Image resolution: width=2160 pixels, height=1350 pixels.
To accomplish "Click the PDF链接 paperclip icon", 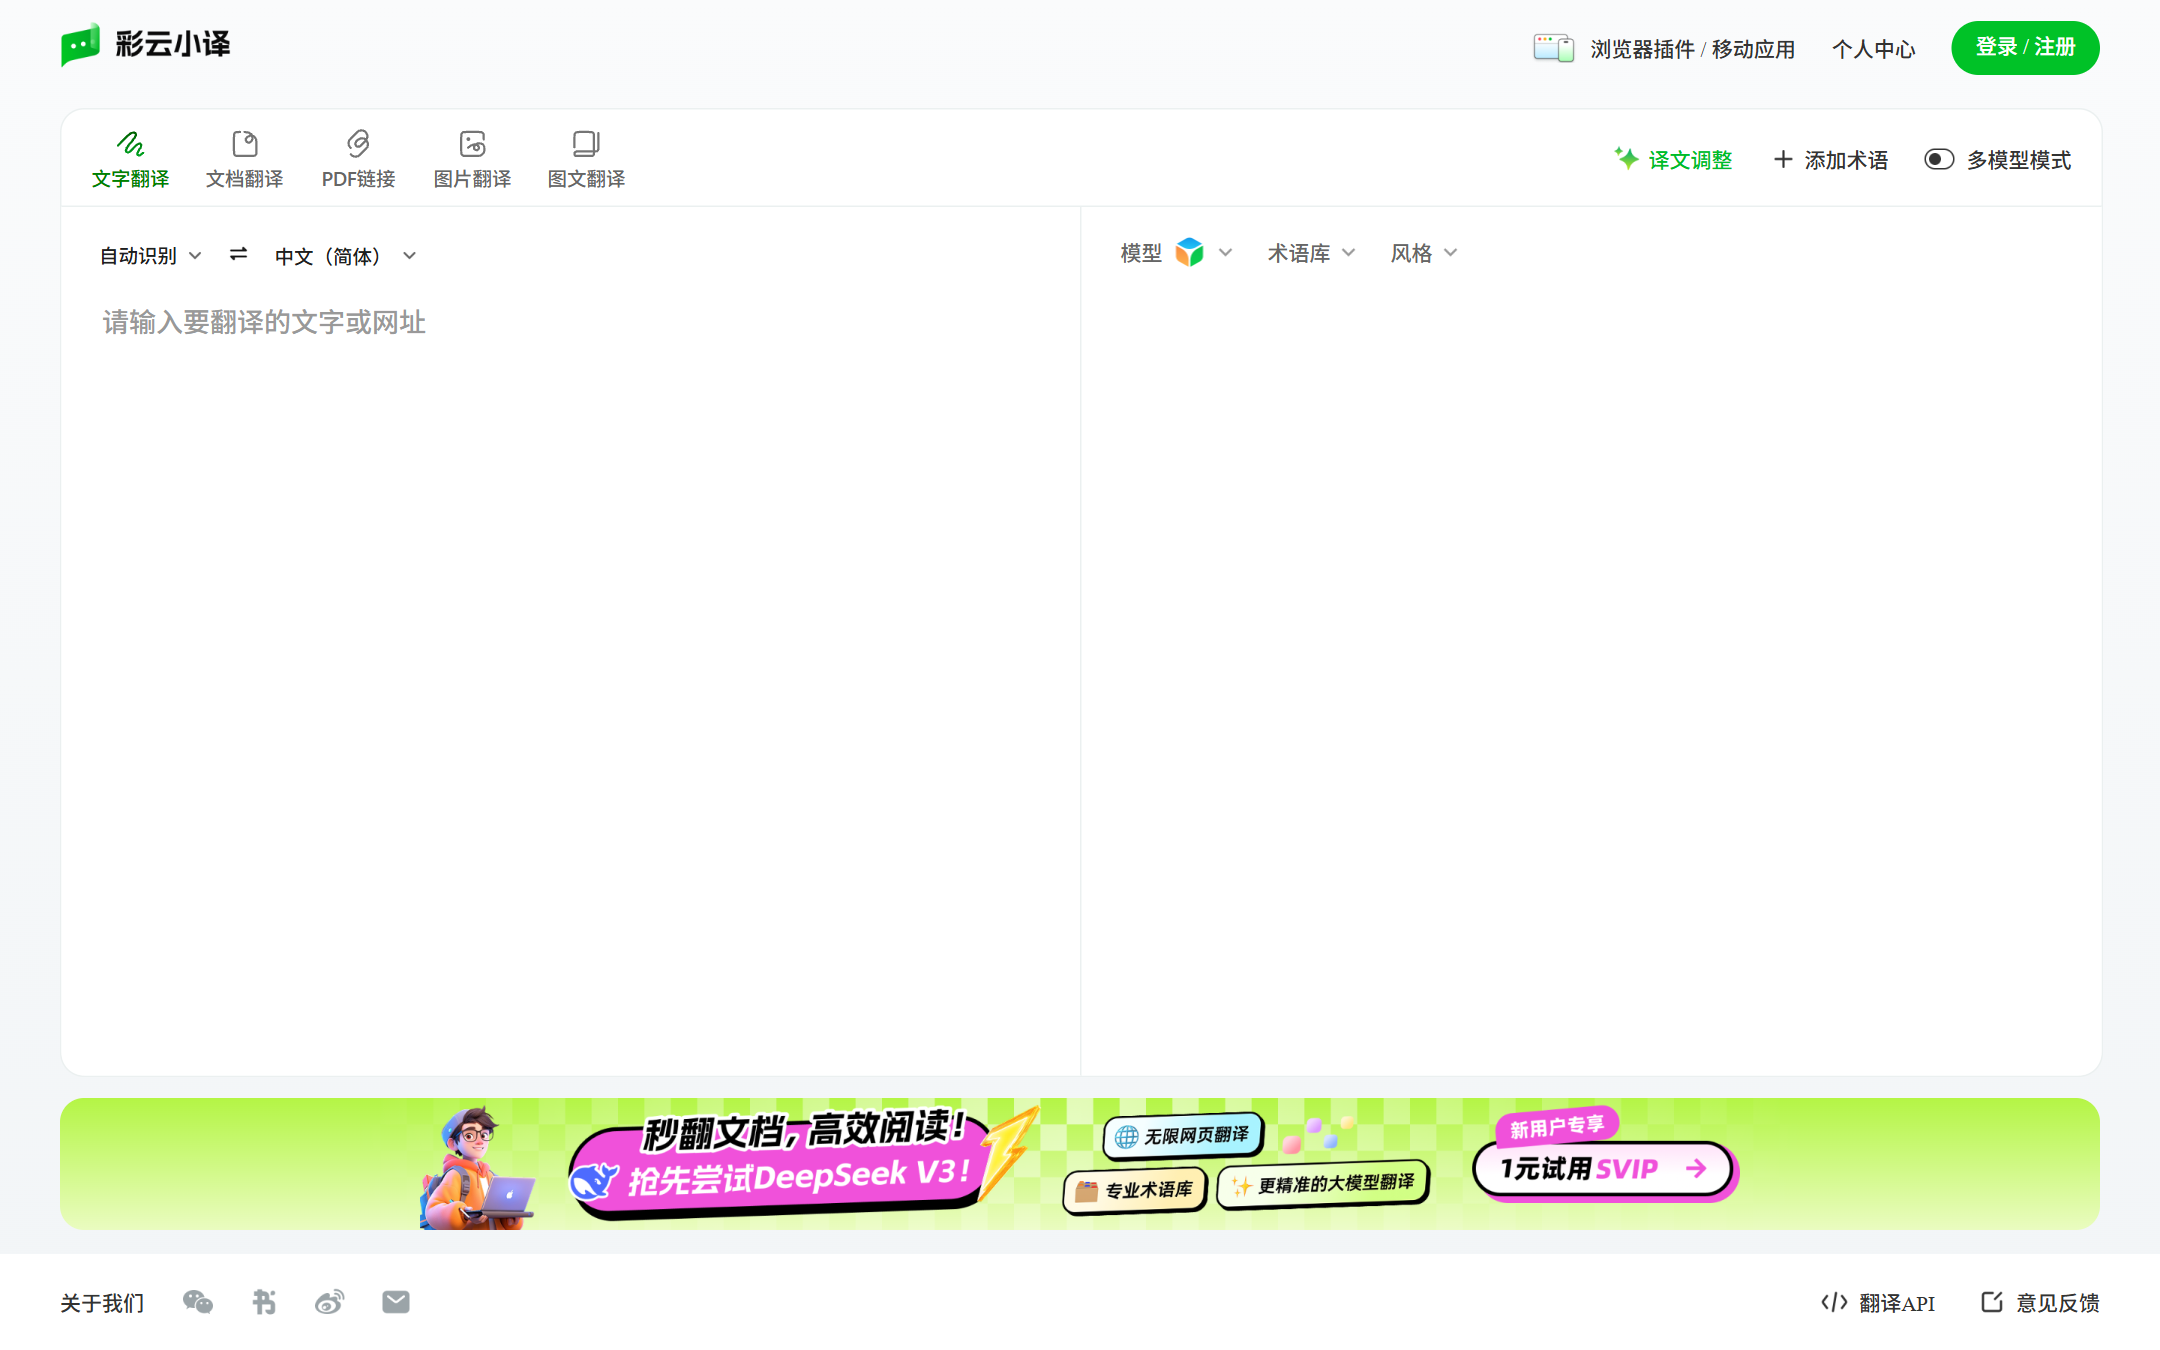I will click(358, 143).
